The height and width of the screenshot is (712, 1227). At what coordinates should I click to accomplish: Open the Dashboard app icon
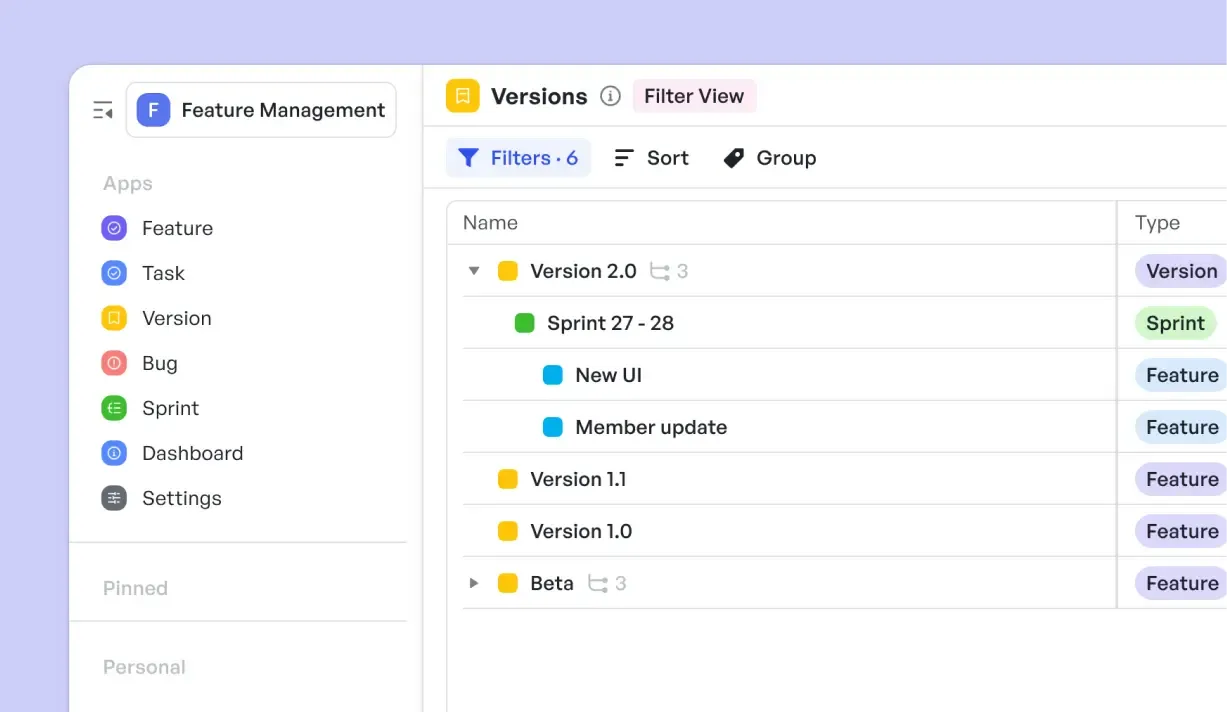(x=114, y=453)
